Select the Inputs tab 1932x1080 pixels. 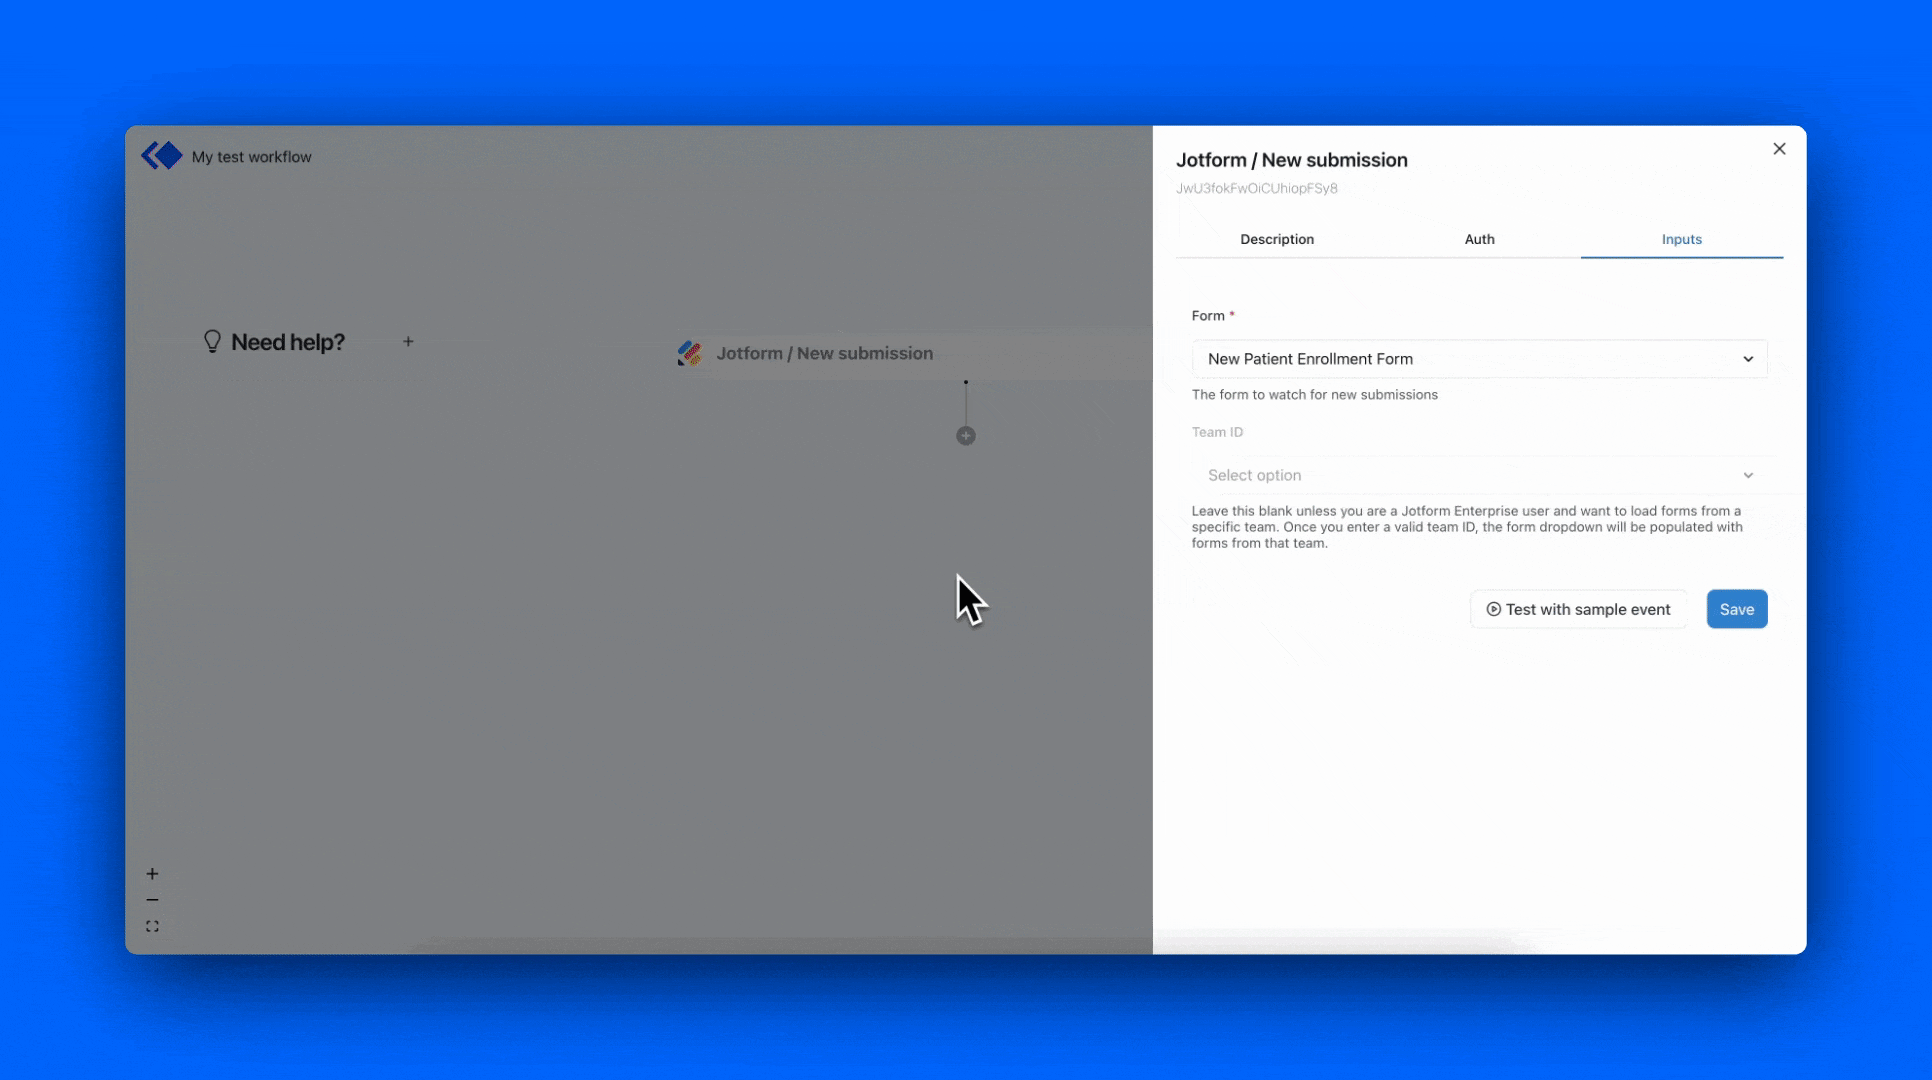(x=1681, y=240)
